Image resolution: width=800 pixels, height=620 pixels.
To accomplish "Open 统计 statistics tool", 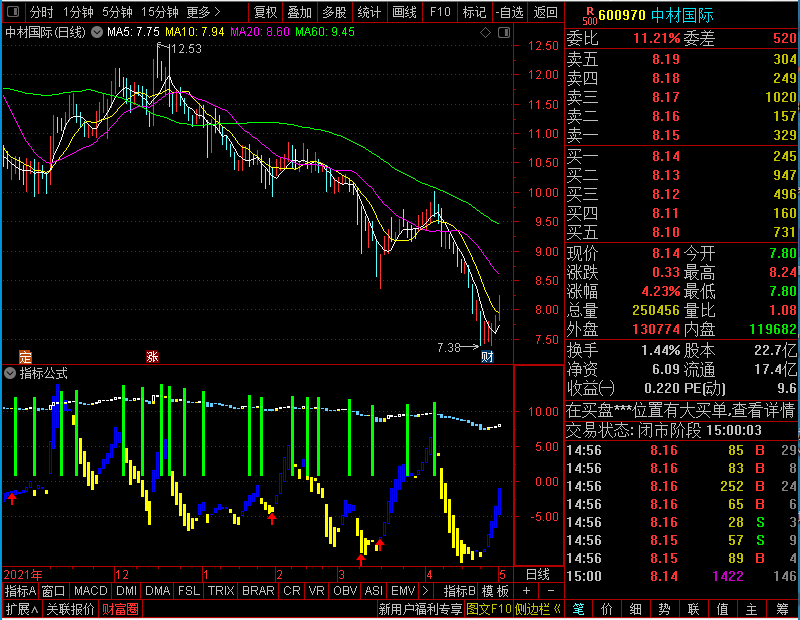I will [369, 12].
